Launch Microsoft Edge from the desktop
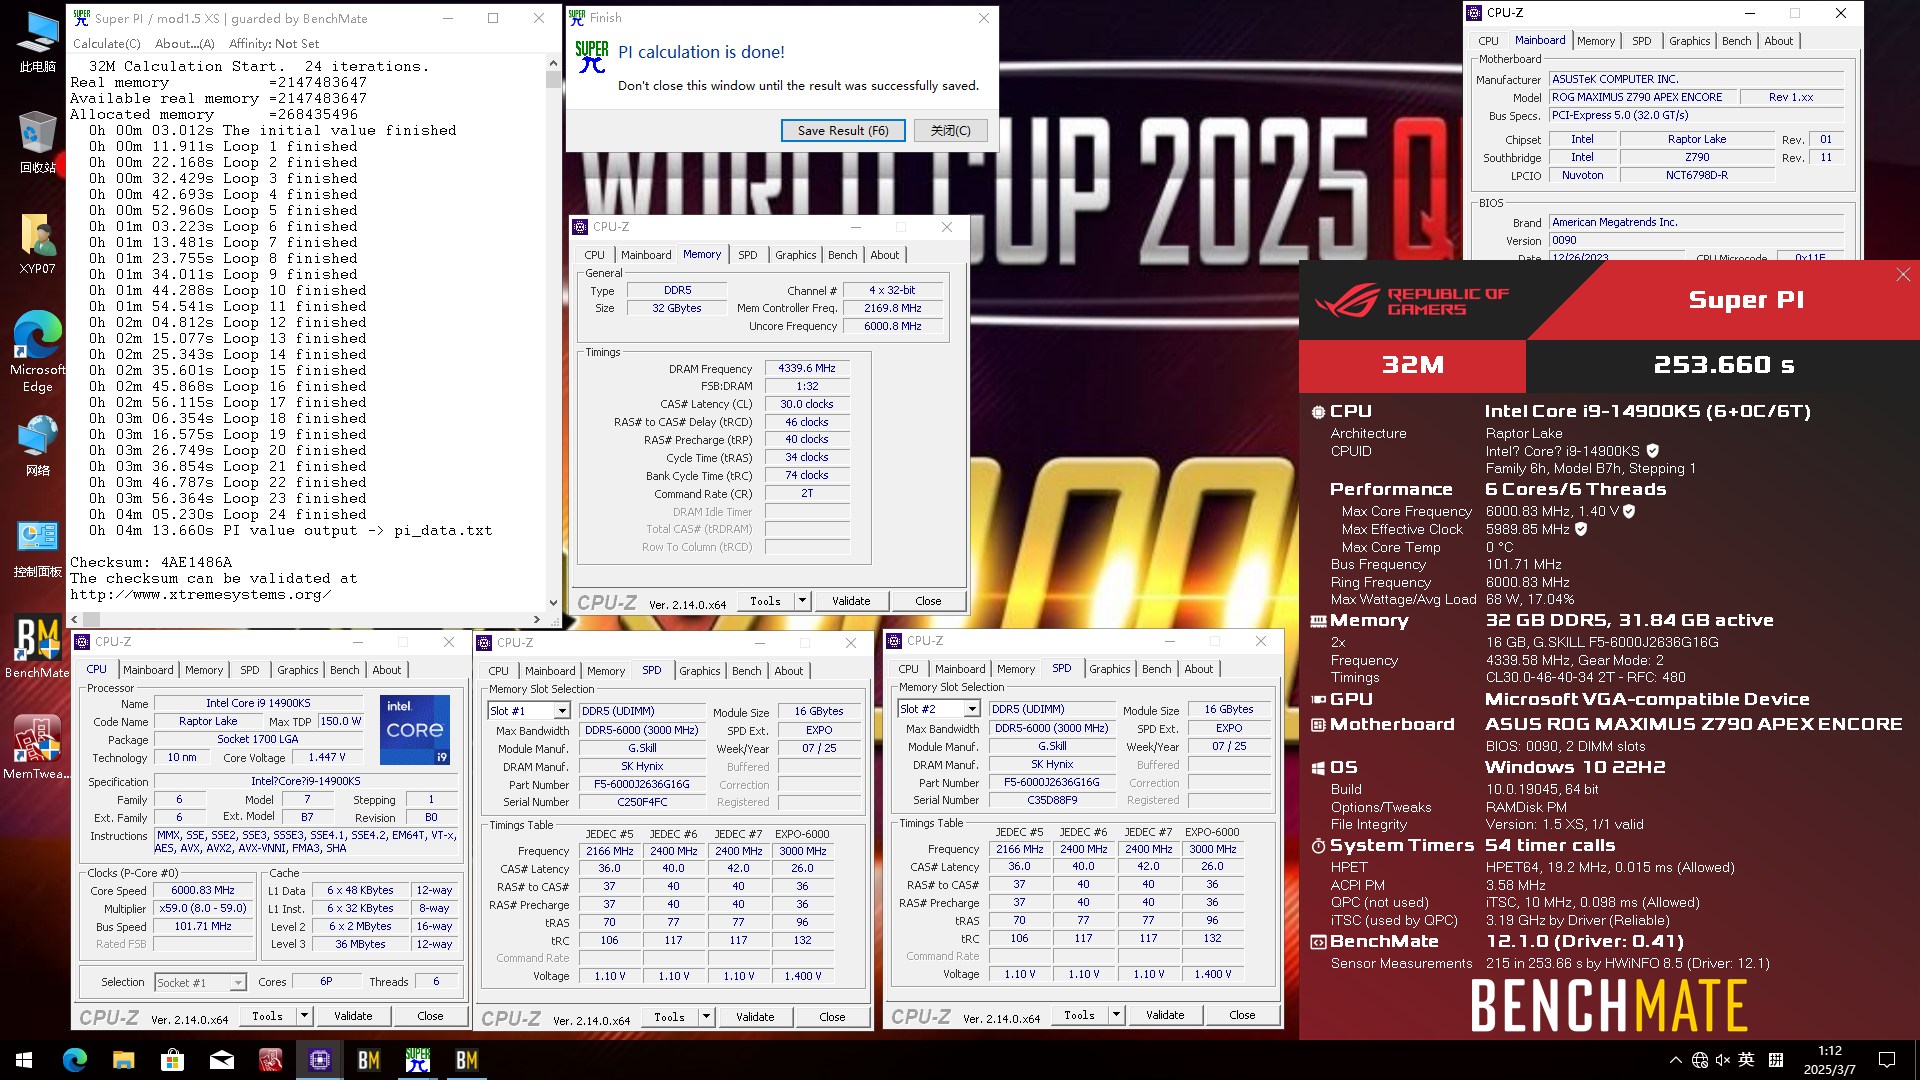The width and height of the screenshot is (1920, 1080). pos(37,351)
